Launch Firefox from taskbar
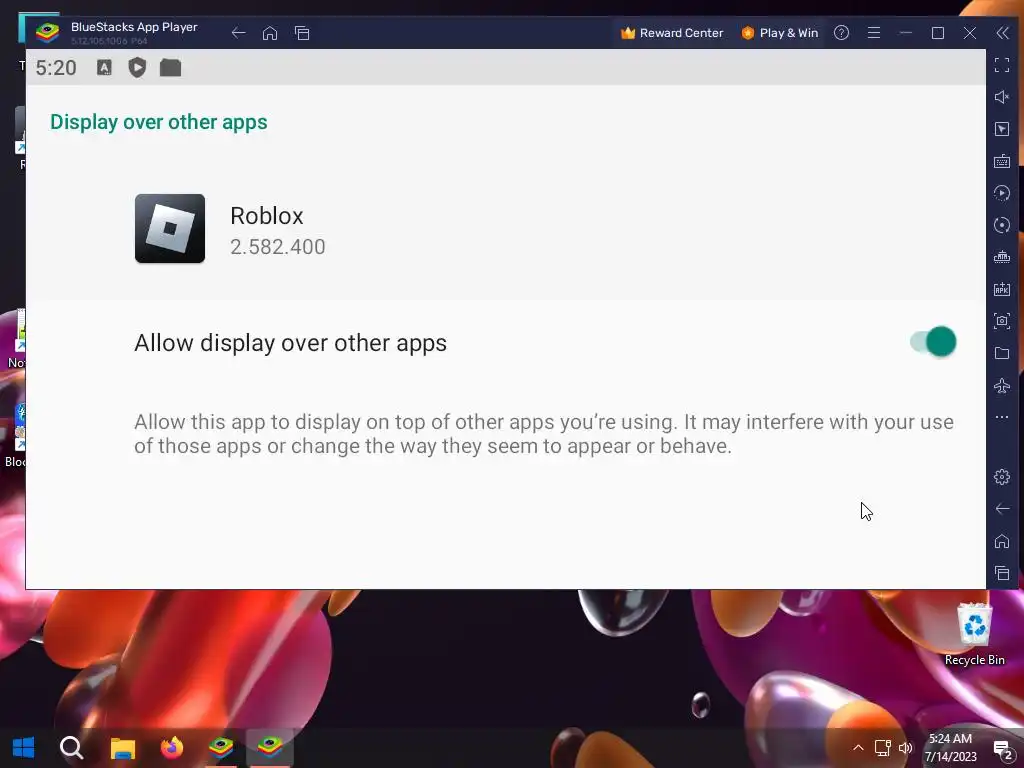 [172, 748]
